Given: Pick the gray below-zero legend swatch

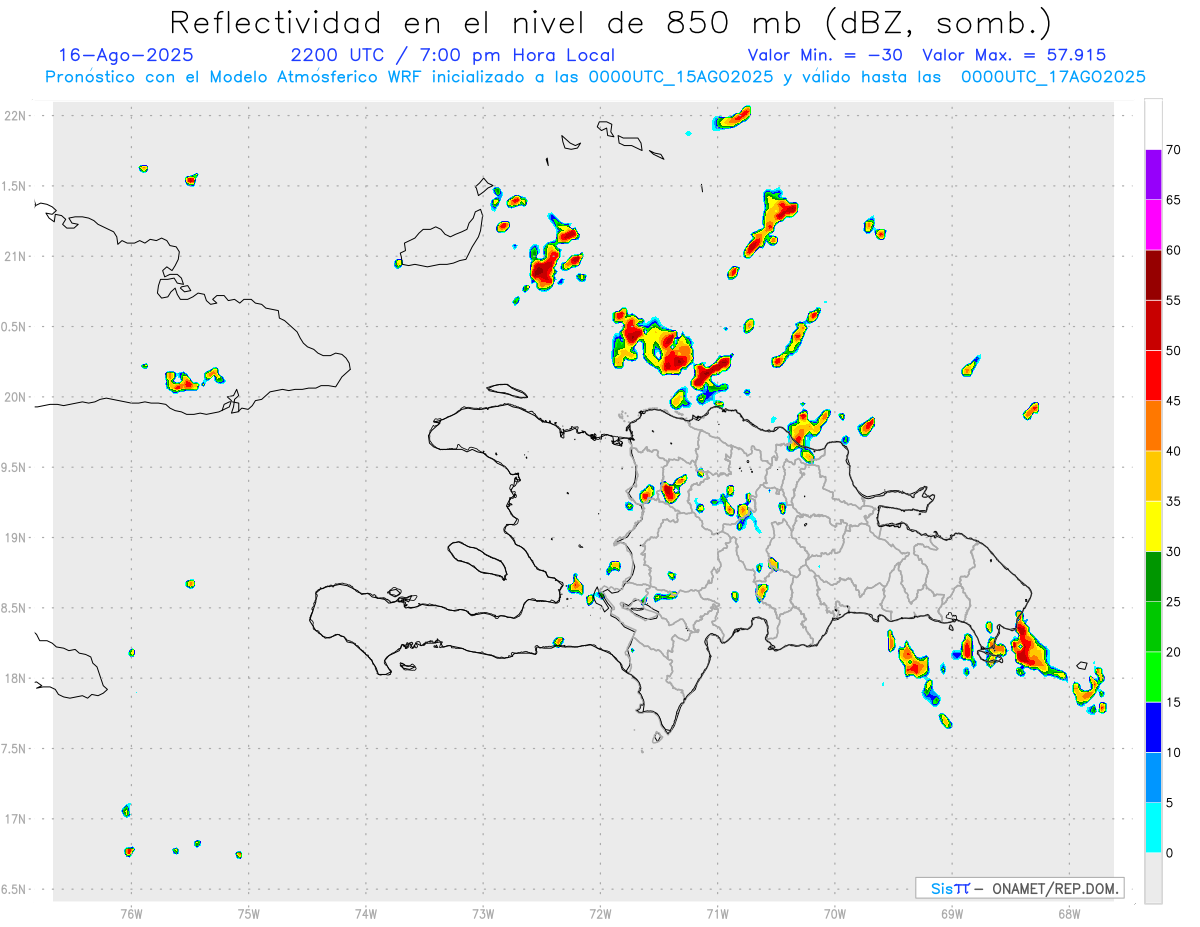Looking at the screenshot, I should click(x=1153, y=878).
